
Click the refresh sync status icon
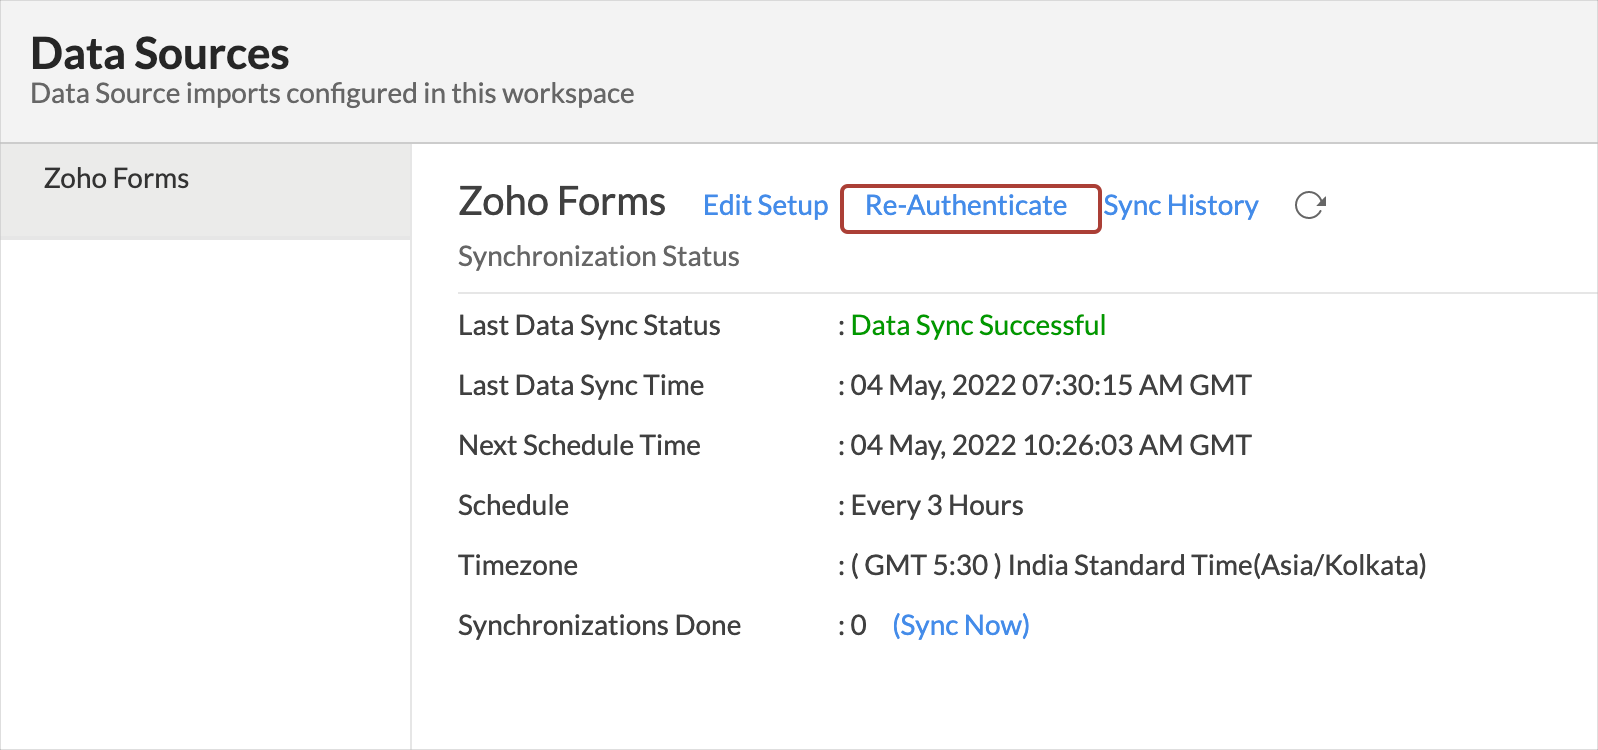pyautogui.click(x=1309, y=205)
